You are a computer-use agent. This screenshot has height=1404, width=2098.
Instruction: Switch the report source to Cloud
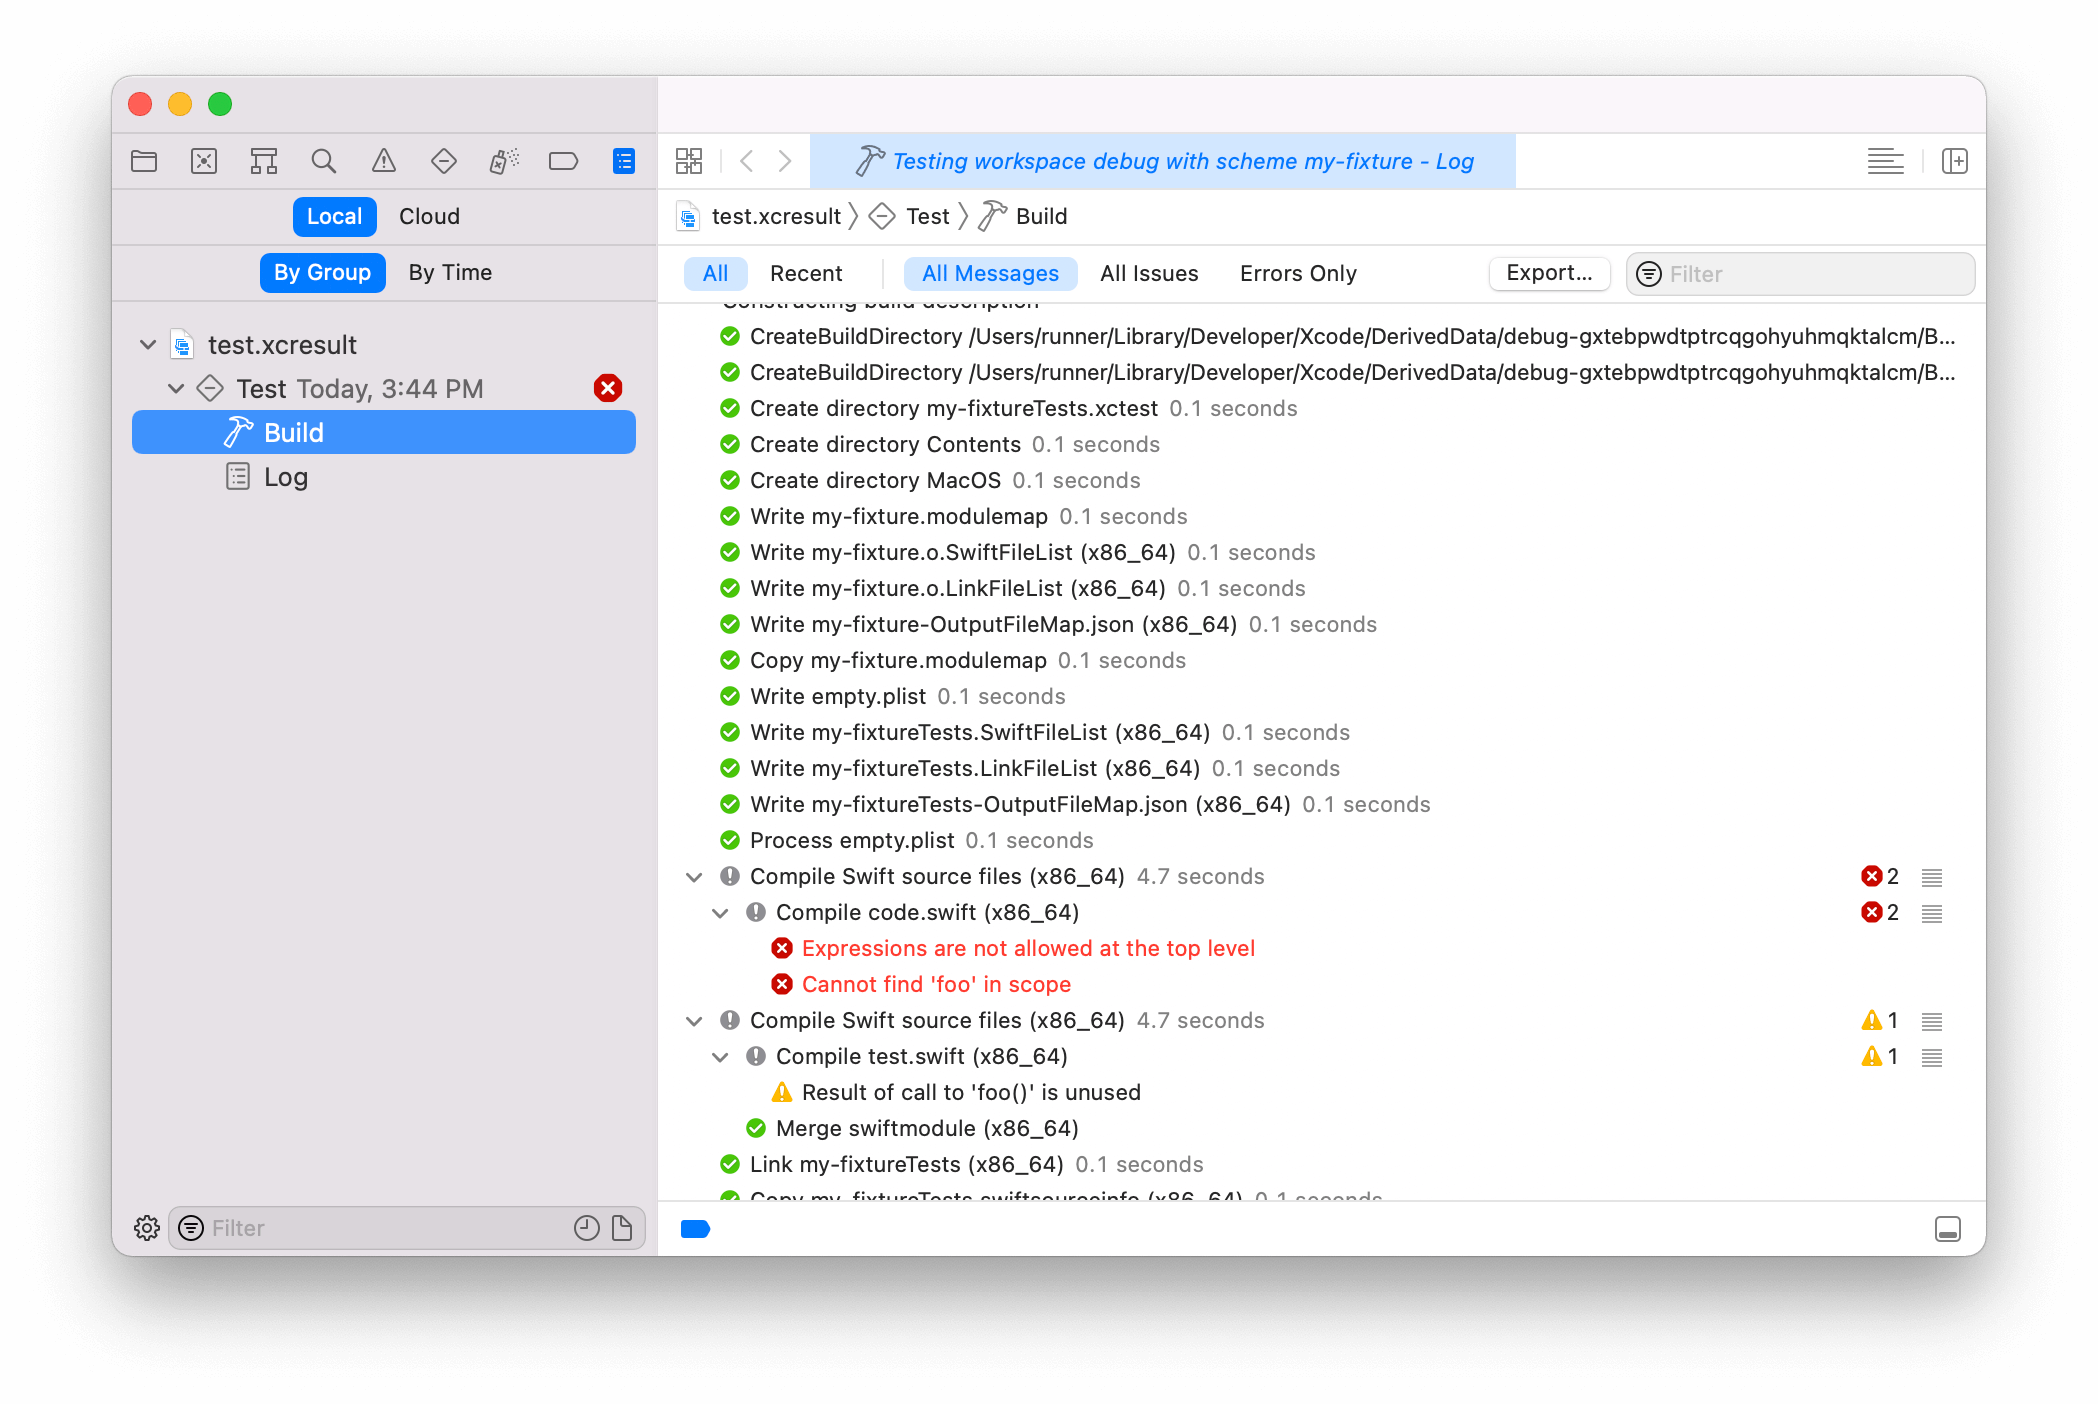pyautogui.click(x=429, y=217)
